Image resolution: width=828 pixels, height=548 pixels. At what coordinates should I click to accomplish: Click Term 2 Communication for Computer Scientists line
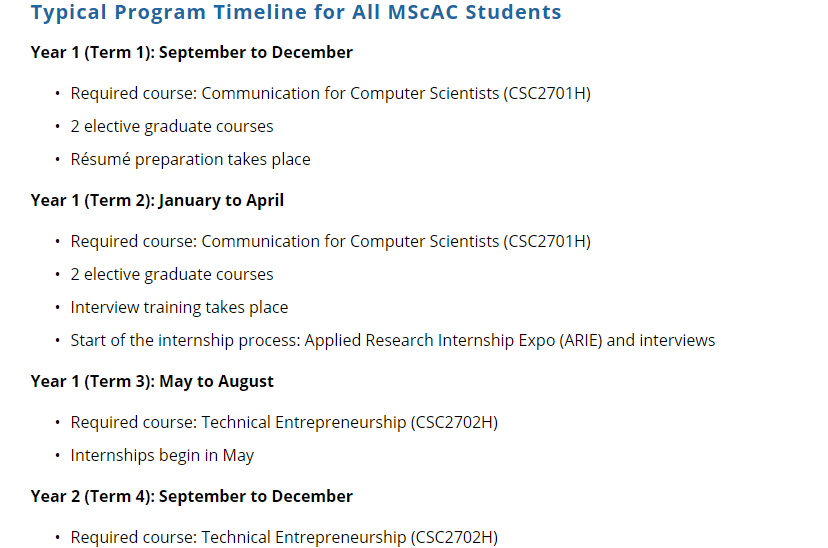331,241
